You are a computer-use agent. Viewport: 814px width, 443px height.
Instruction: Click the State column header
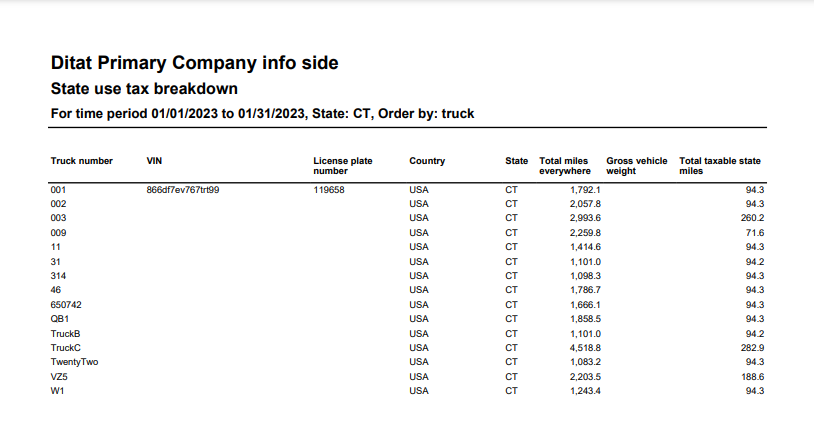click(x=516, y=161)
